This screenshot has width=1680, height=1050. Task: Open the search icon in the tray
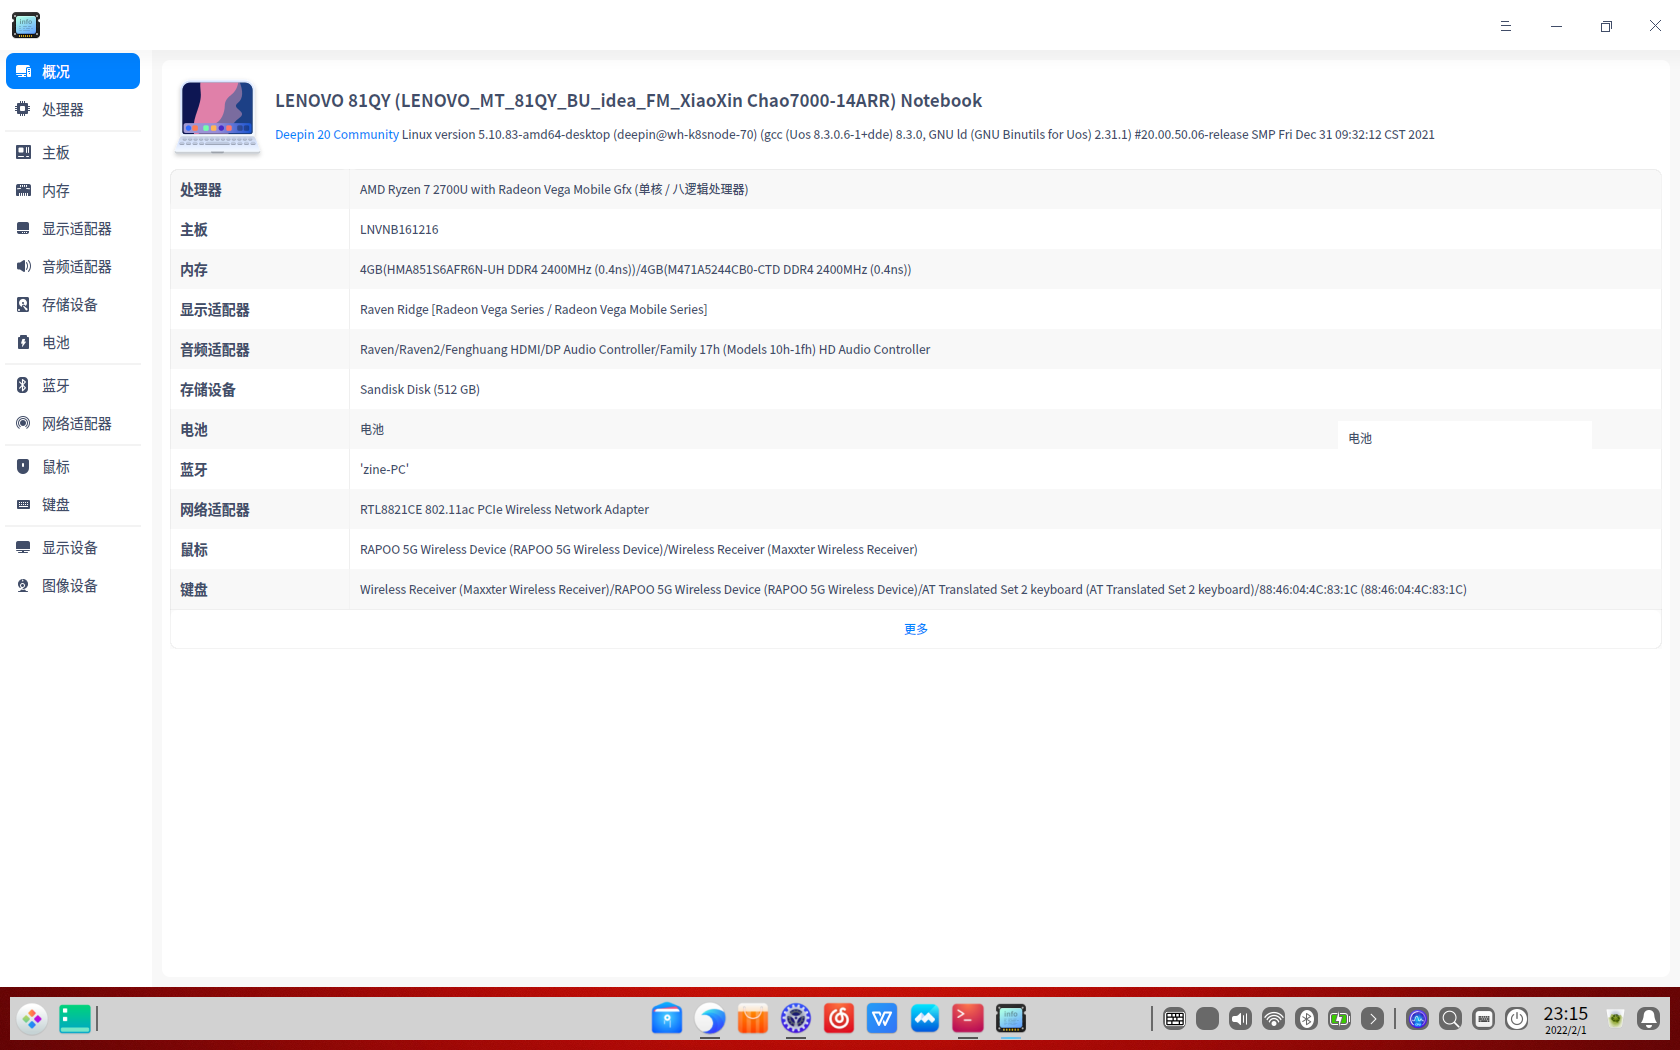(1451, 1019)
